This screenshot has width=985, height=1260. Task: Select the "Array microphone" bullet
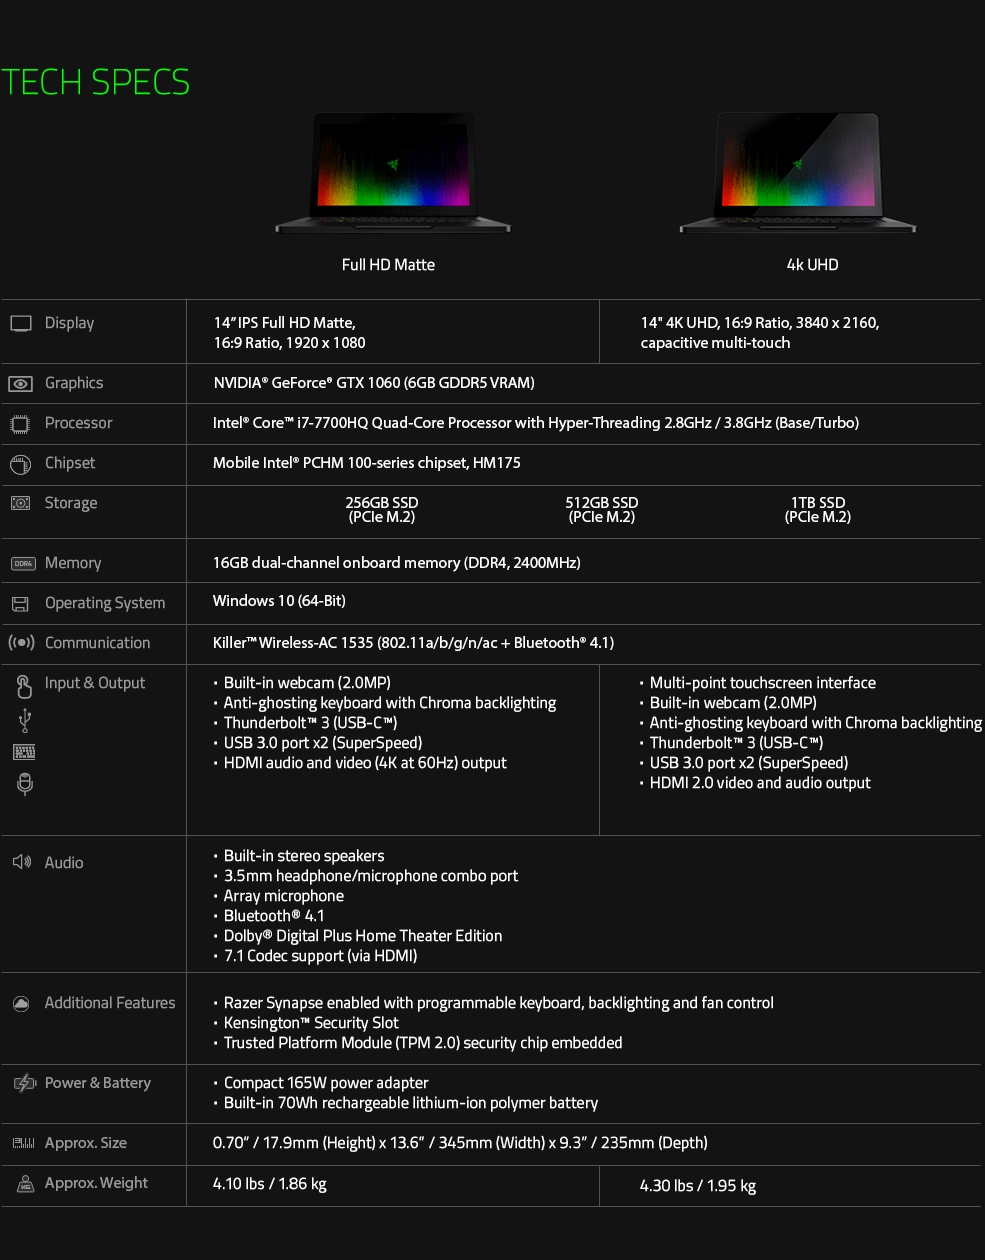(x=284, y=896)
